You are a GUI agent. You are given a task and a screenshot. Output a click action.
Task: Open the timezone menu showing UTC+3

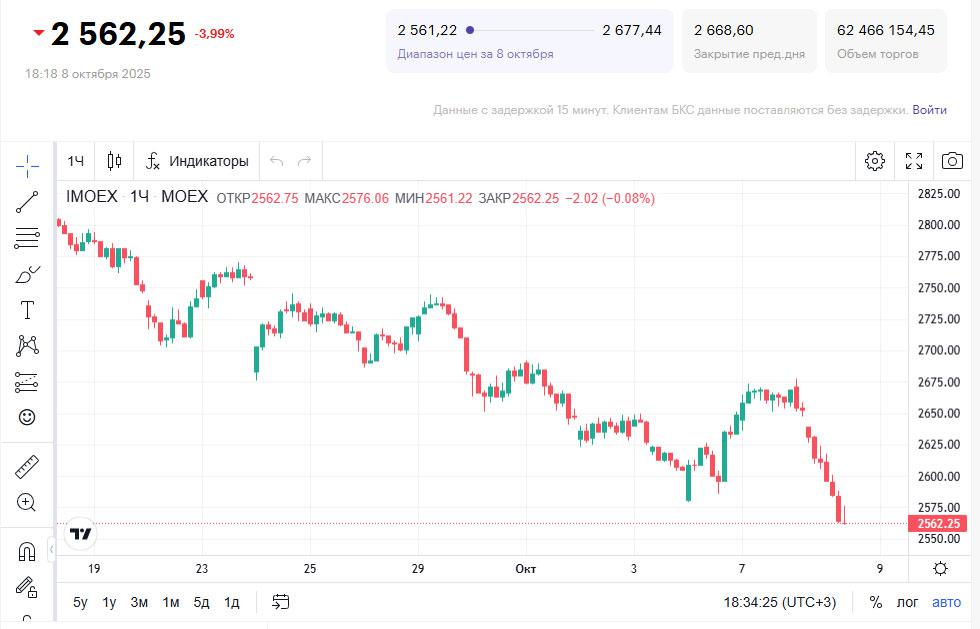[780, 602]
